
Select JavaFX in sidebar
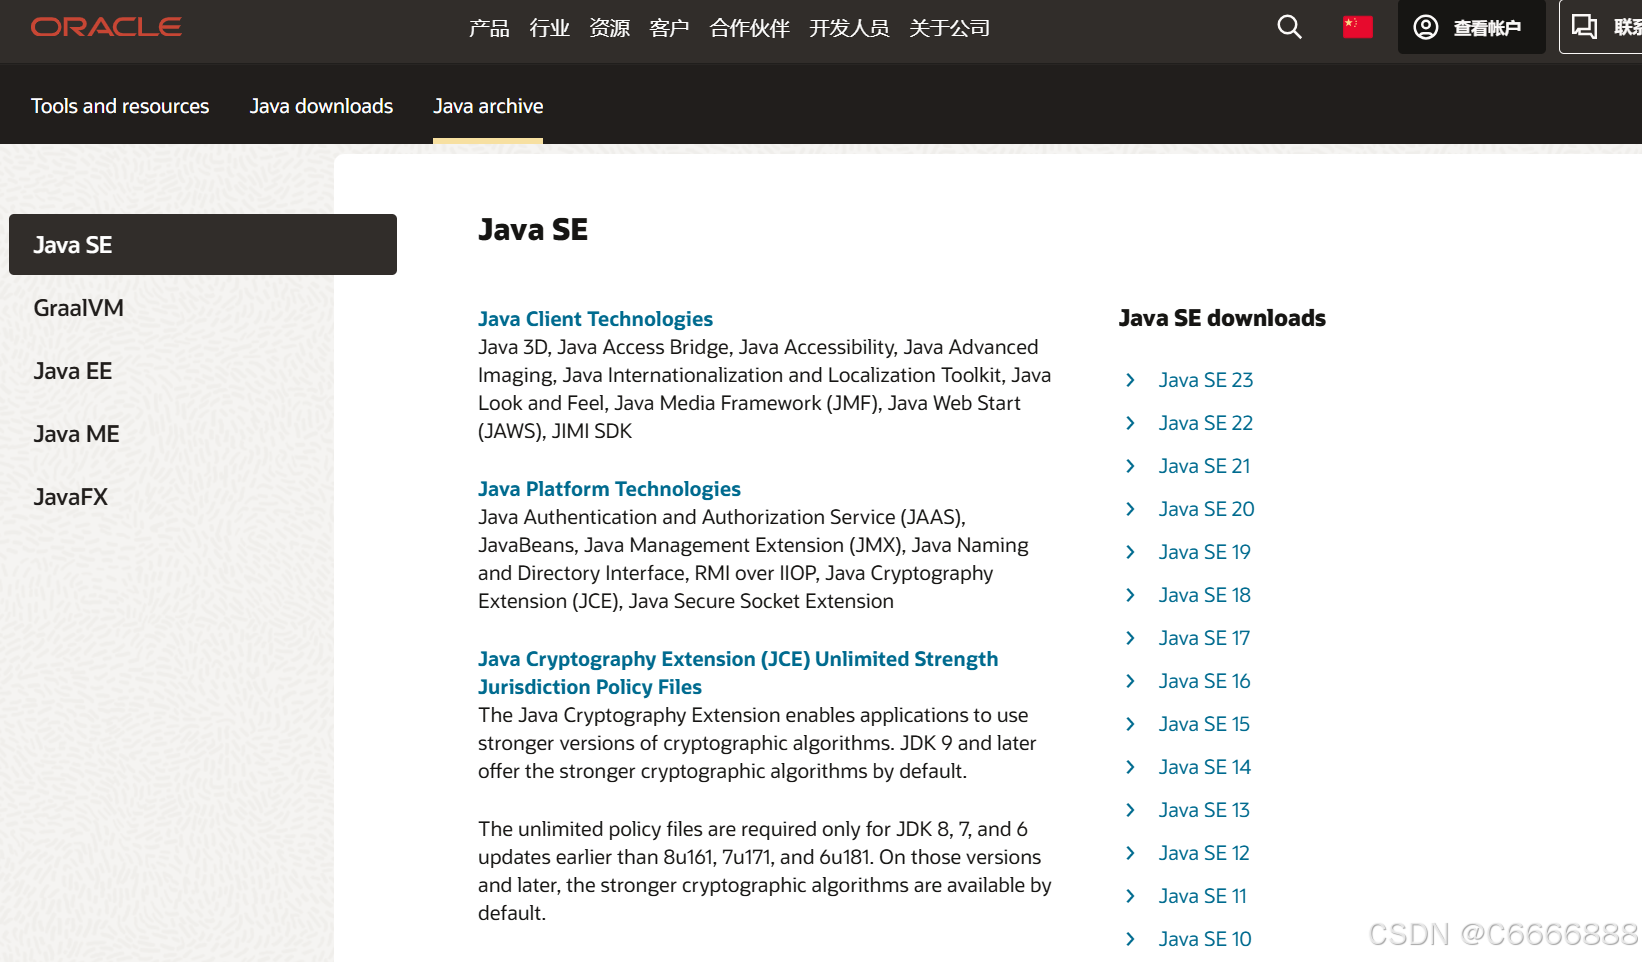pos(70,497)
